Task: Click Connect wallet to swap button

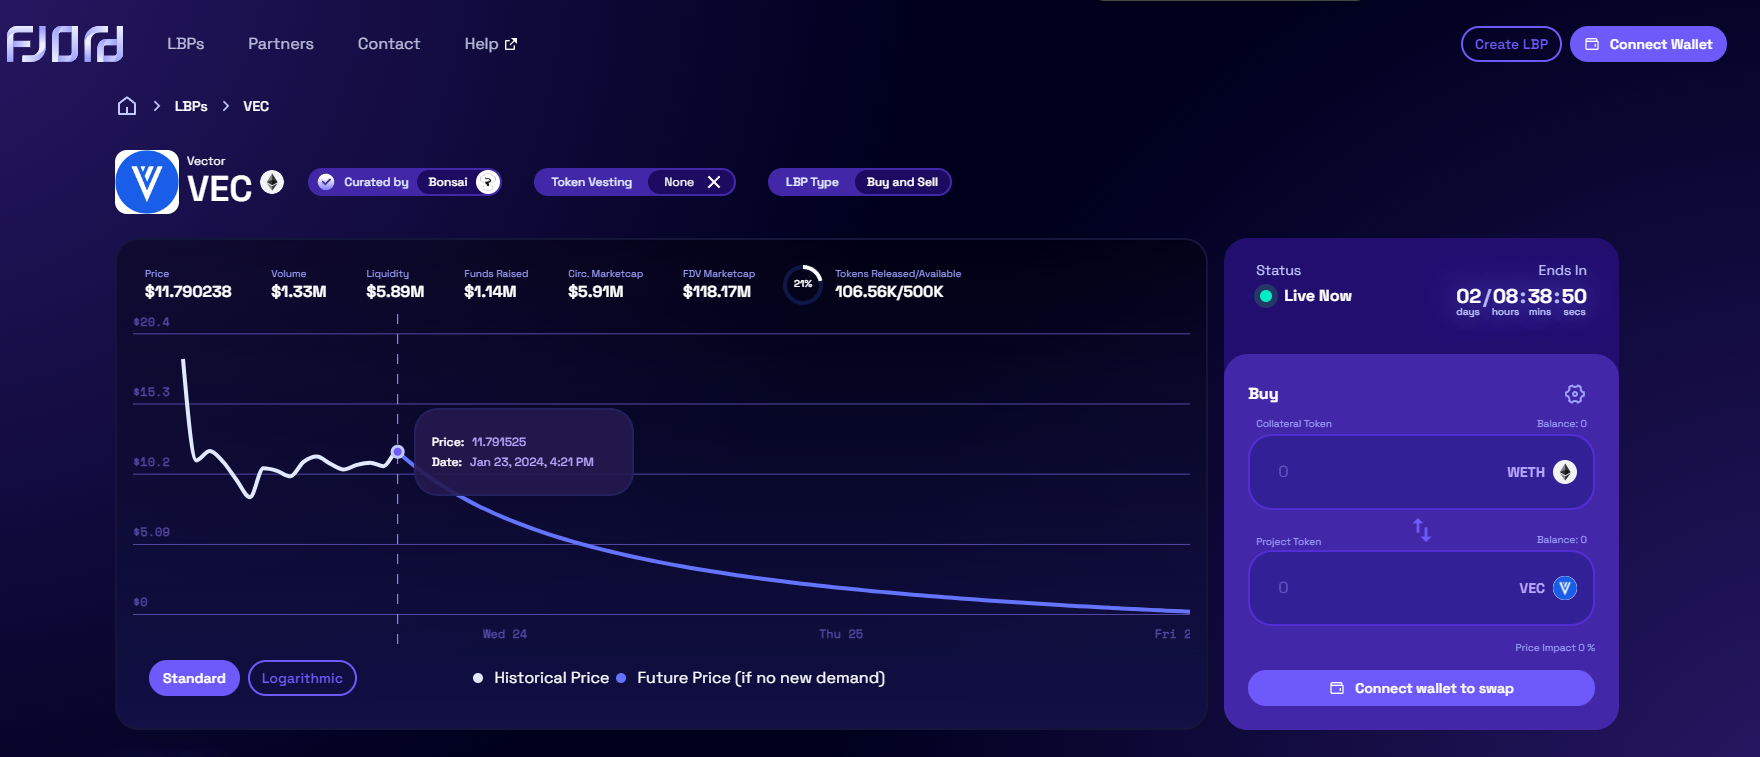Action: tap(1420, 688)
